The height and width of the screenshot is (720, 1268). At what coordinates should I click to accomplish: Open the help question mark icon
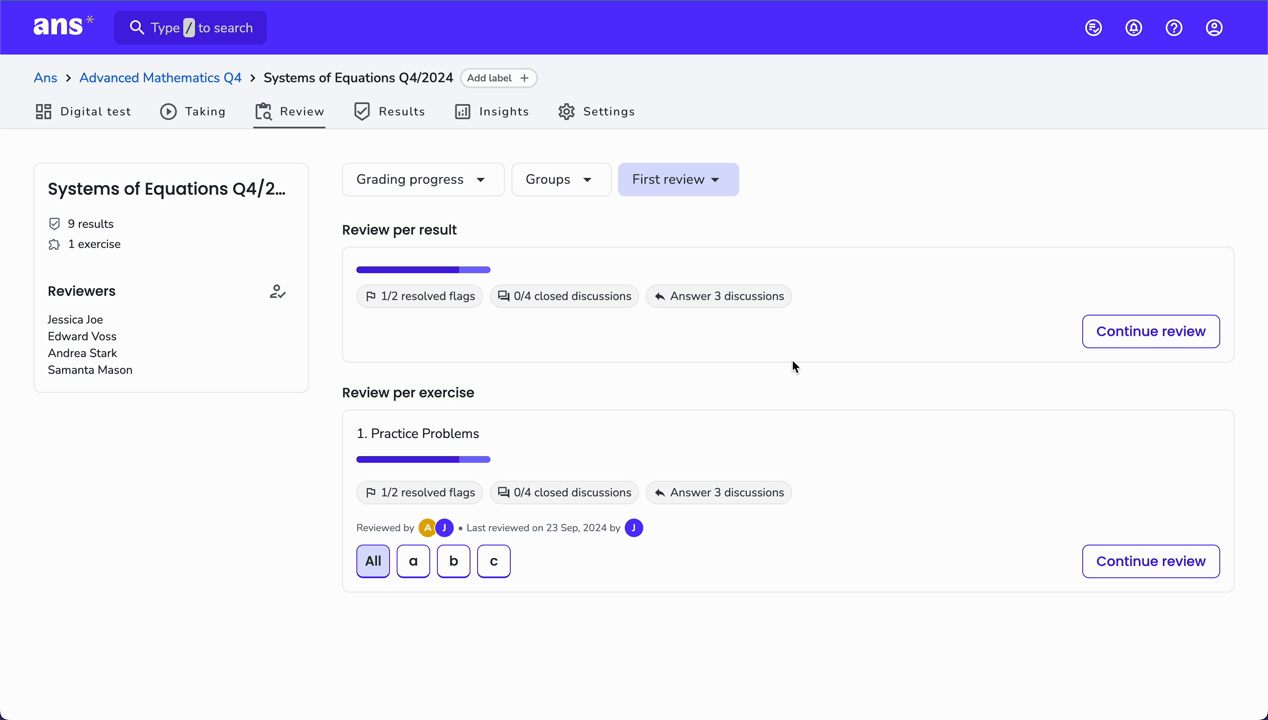(x=1174, y=28)
